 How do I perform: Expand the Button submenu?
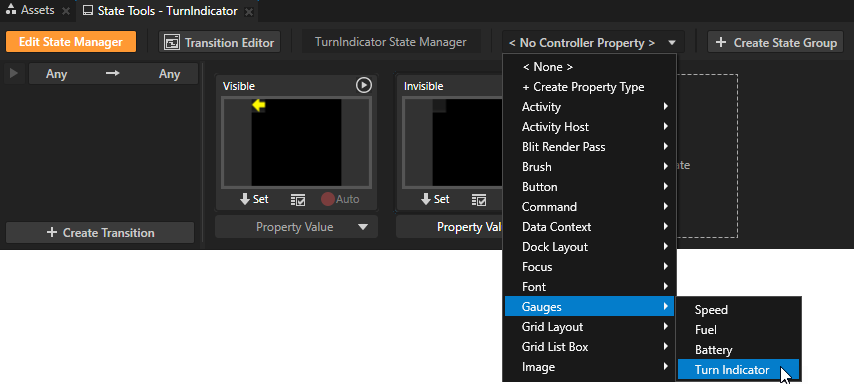click(x=589, y=187)
